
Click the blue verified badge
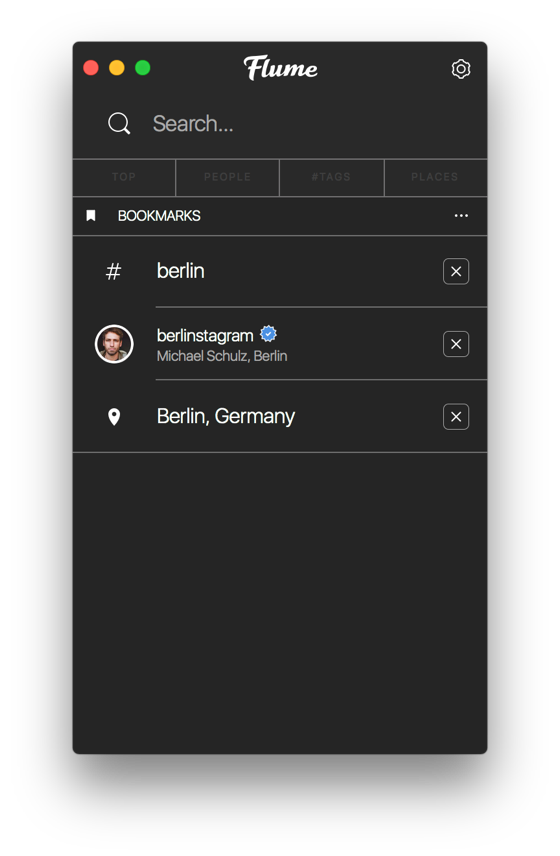click(x=268, y=334)
